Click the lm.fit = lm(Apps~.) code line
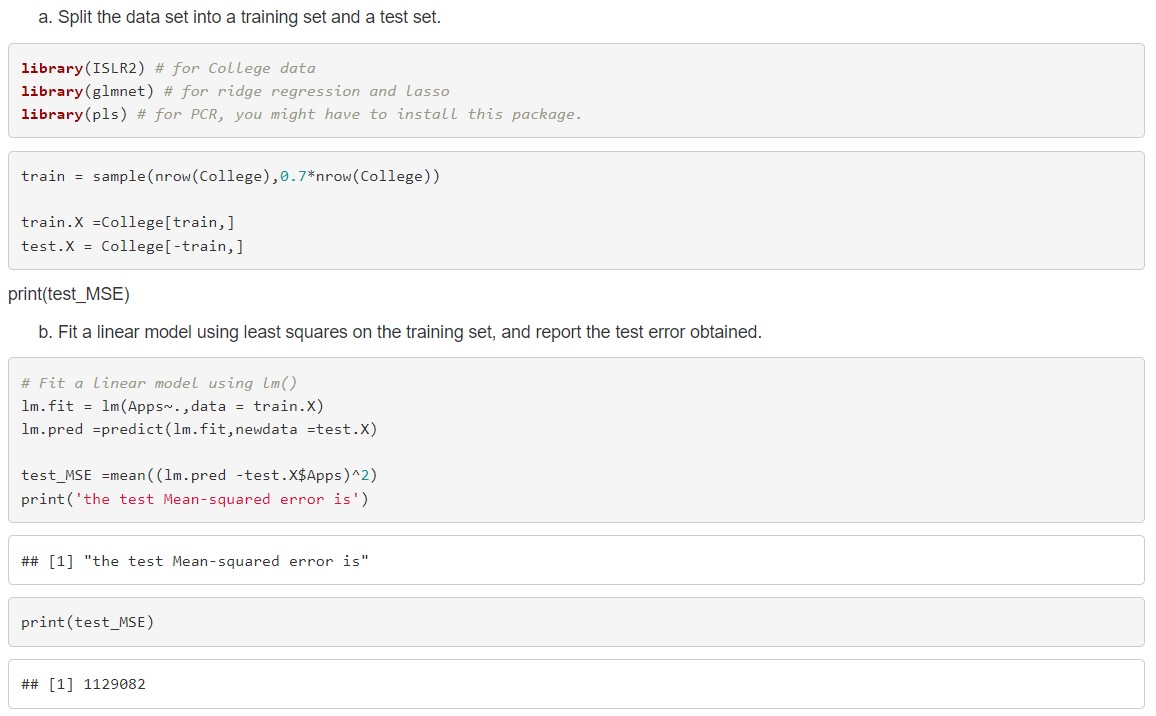This screenshot has height=716, width=1156. (172, 406)
